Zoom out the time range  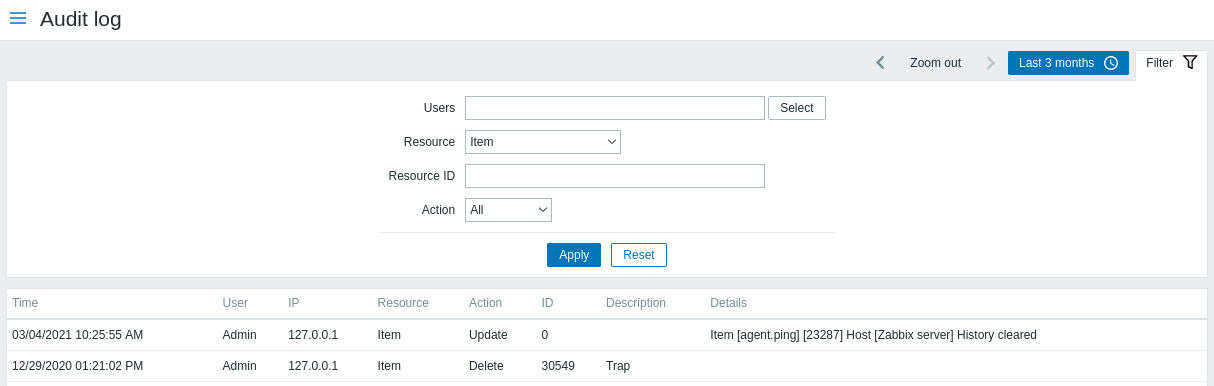click(x=935, y=63)
